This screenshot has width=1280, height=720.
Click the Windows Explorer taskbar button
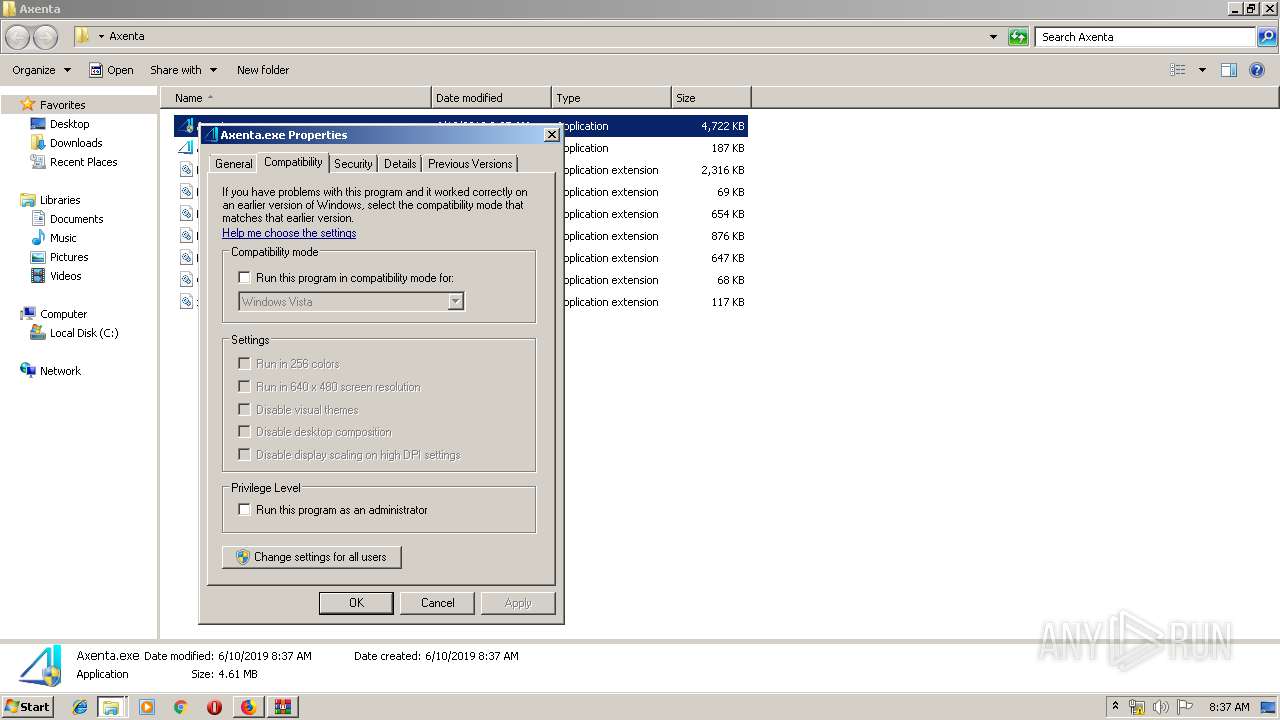112,707
